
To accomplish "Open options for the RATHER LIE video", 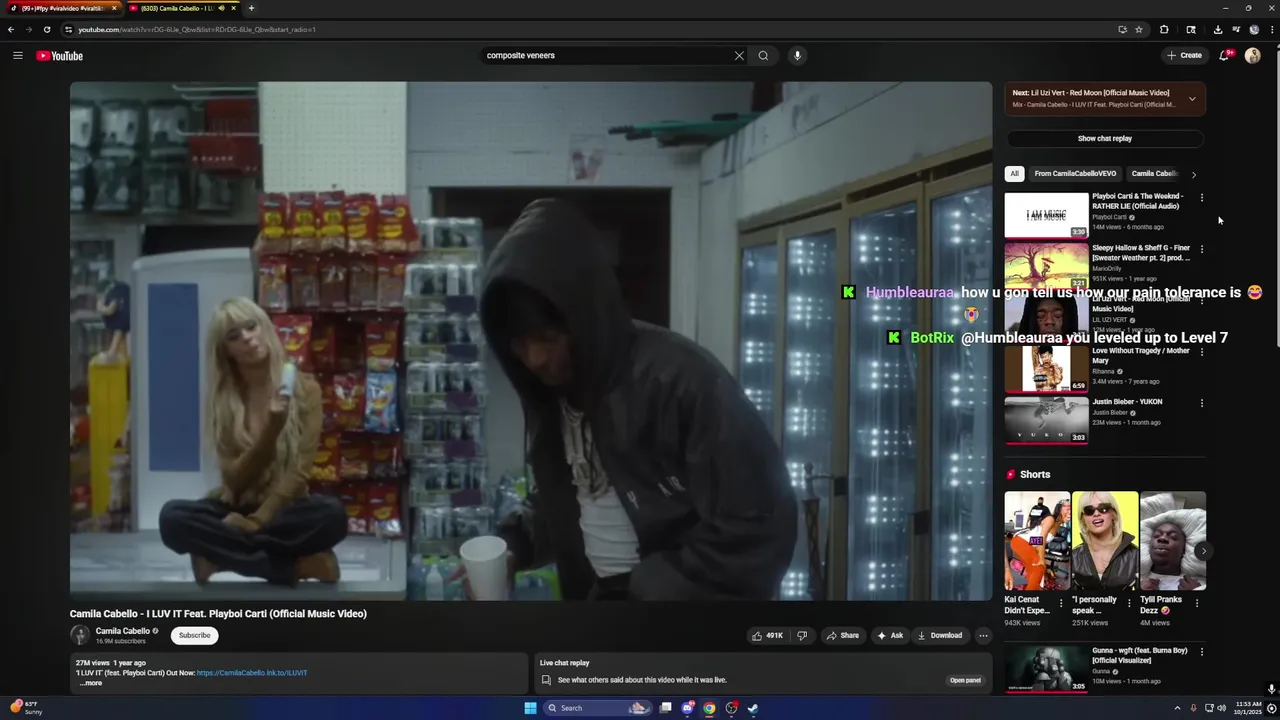I will pyautogui.click(x=1202, y=197).
